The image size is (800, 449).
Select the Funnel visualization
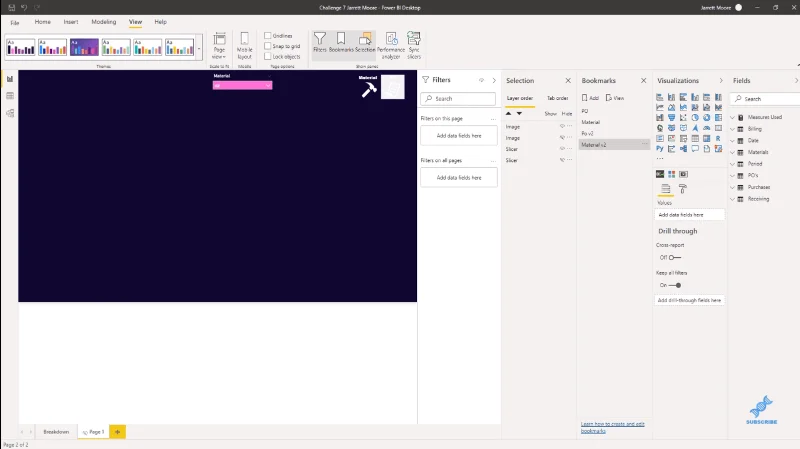click(671, 117)
